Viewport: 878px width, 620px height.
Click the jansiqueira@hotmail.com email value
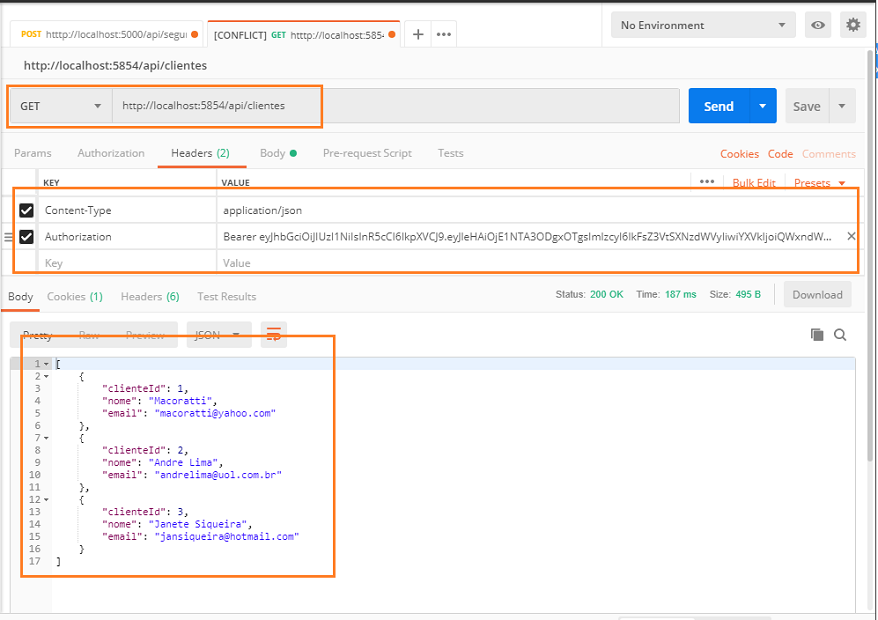click(227, 537)
